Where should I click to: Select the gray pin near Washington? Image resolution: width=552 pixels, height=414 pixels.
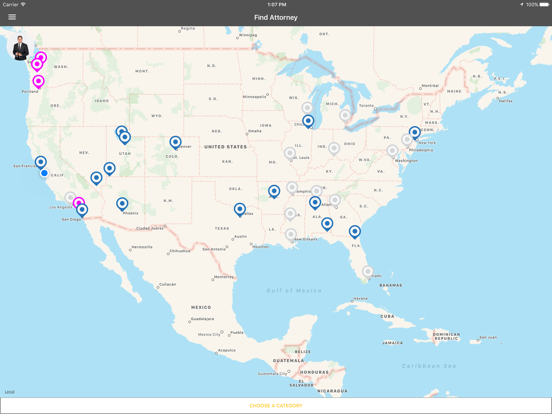coord(392,151)
